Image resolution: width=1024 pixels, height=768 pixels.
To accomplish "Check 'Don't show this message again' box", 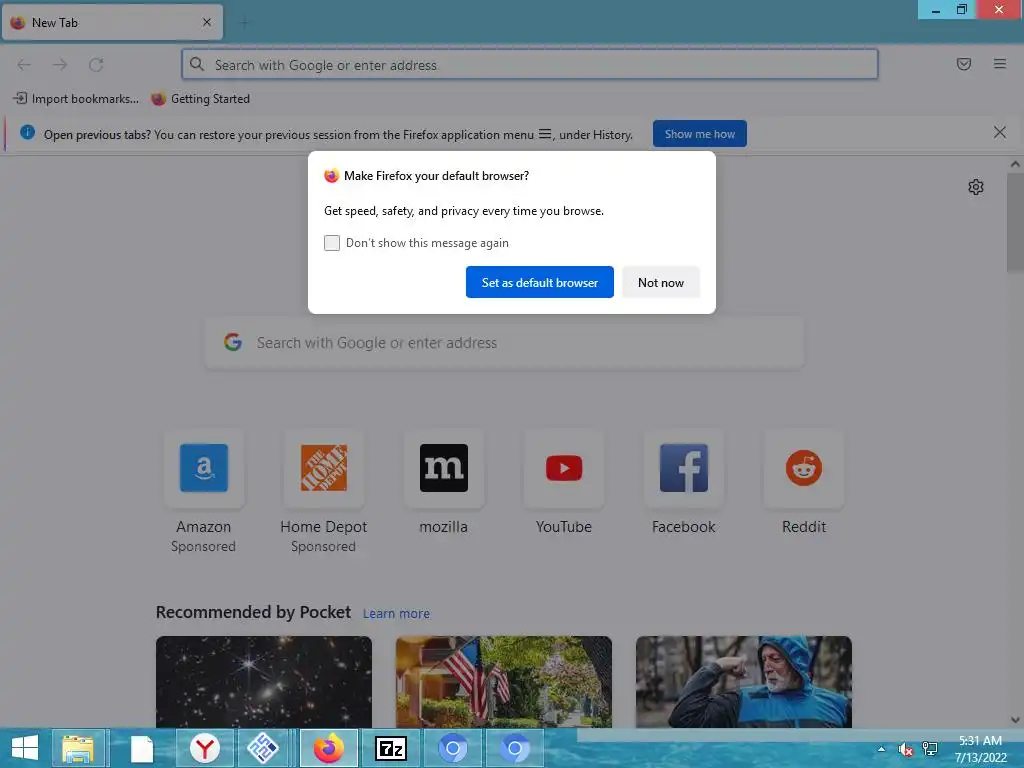I will point(332,243).
